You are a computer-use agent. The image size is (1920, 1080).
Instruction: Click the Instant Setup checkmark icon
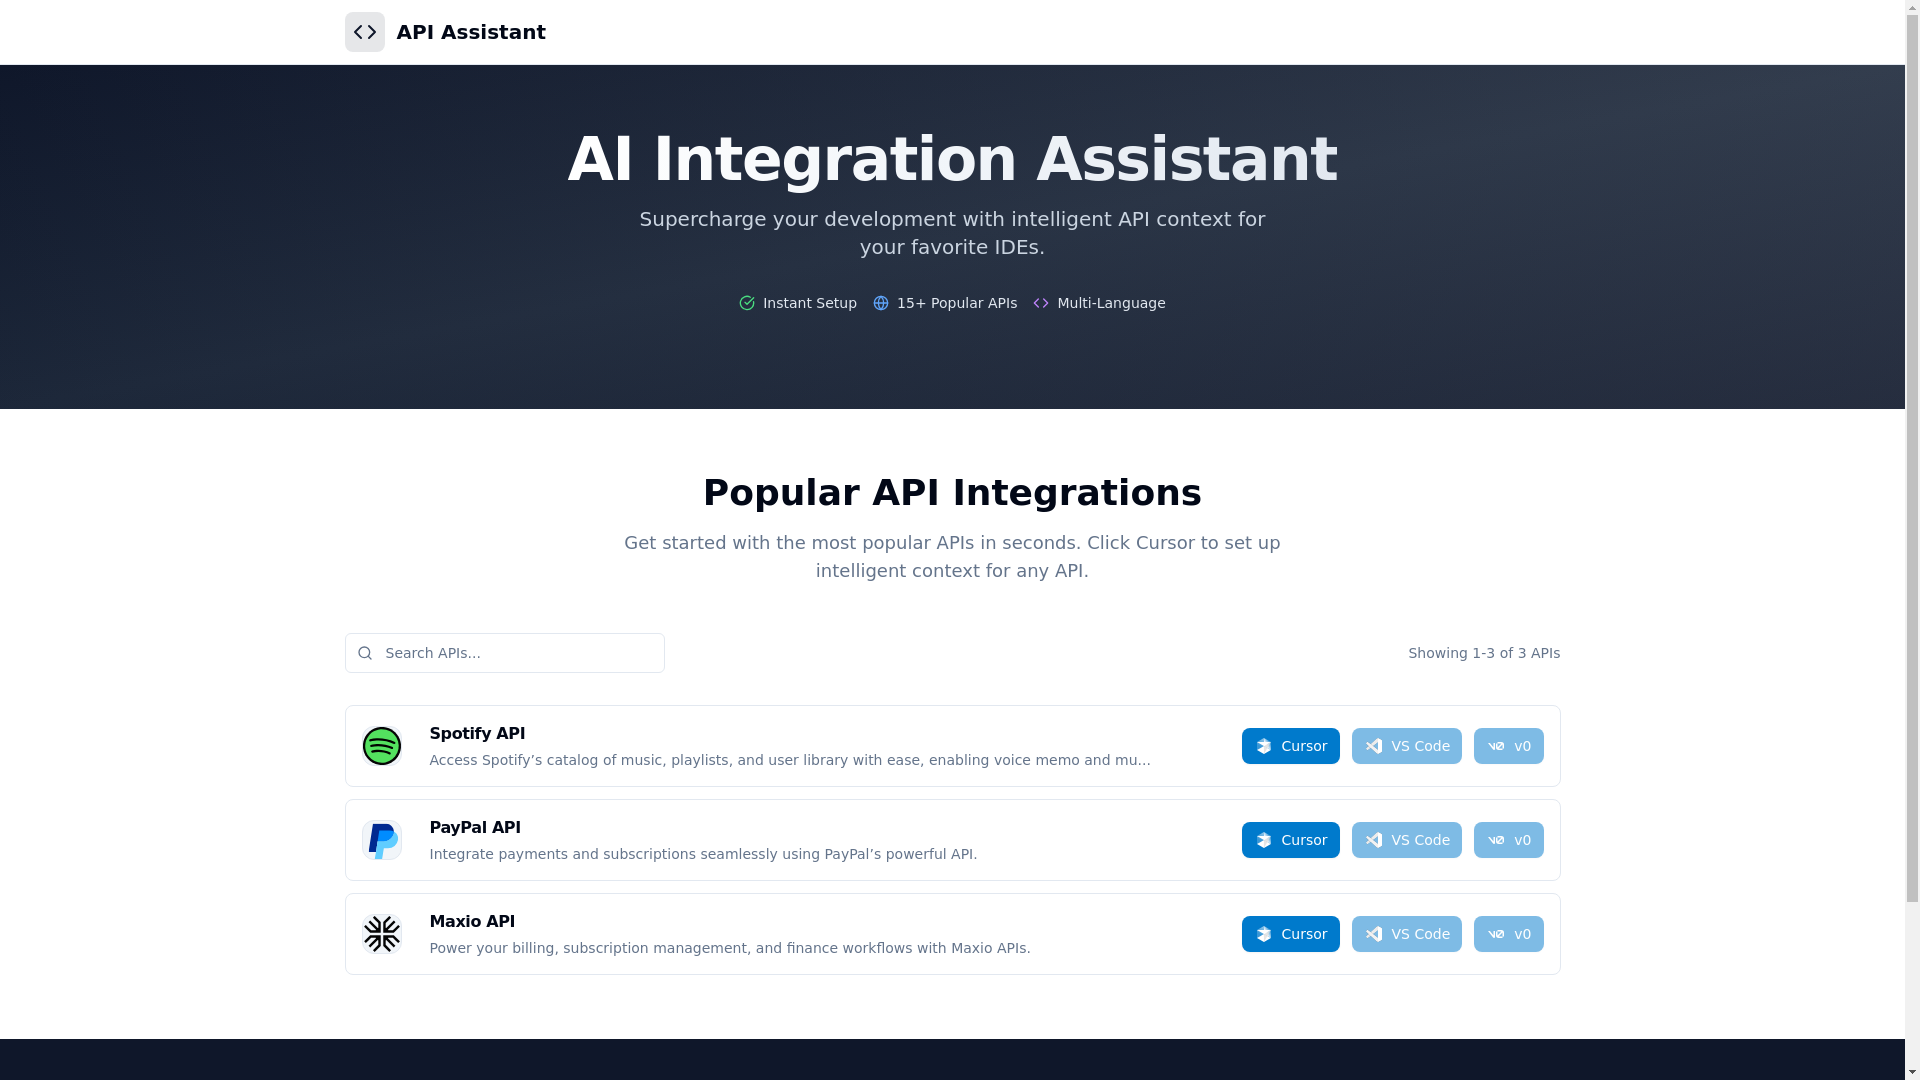[747, 303]
